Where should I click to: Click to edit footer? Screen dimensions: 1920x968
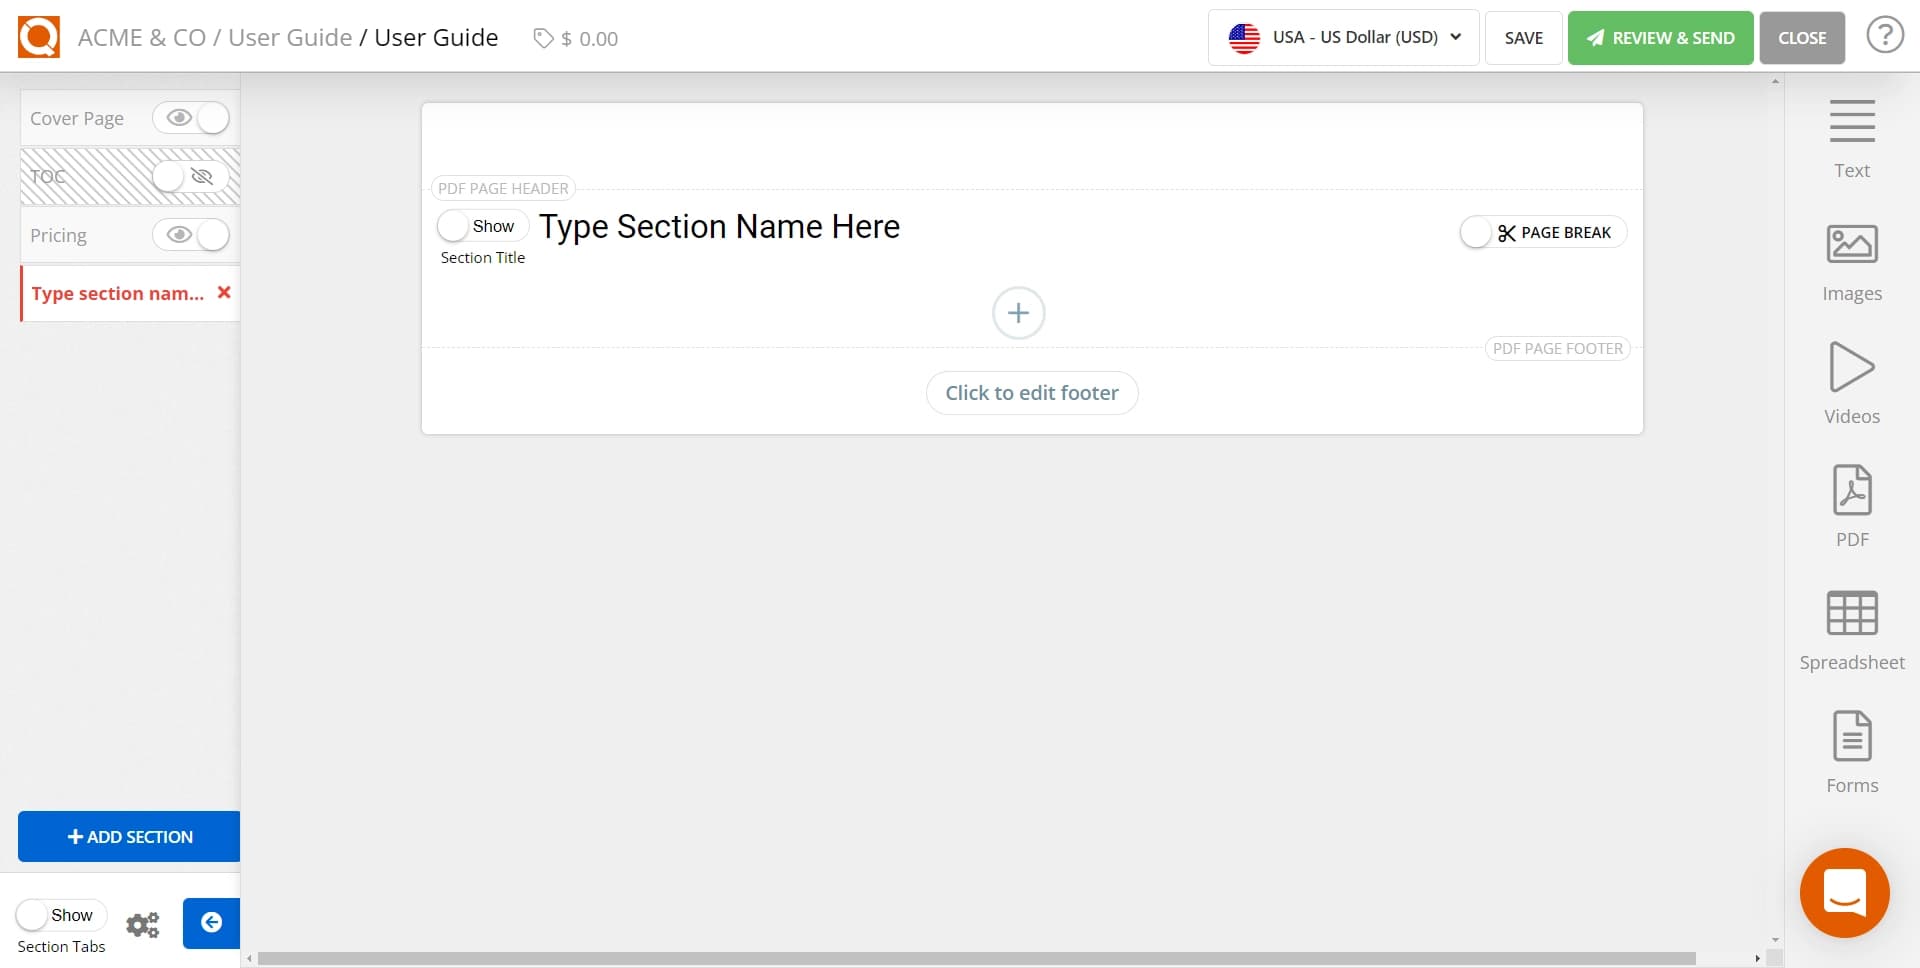[x=1032, y=392]
